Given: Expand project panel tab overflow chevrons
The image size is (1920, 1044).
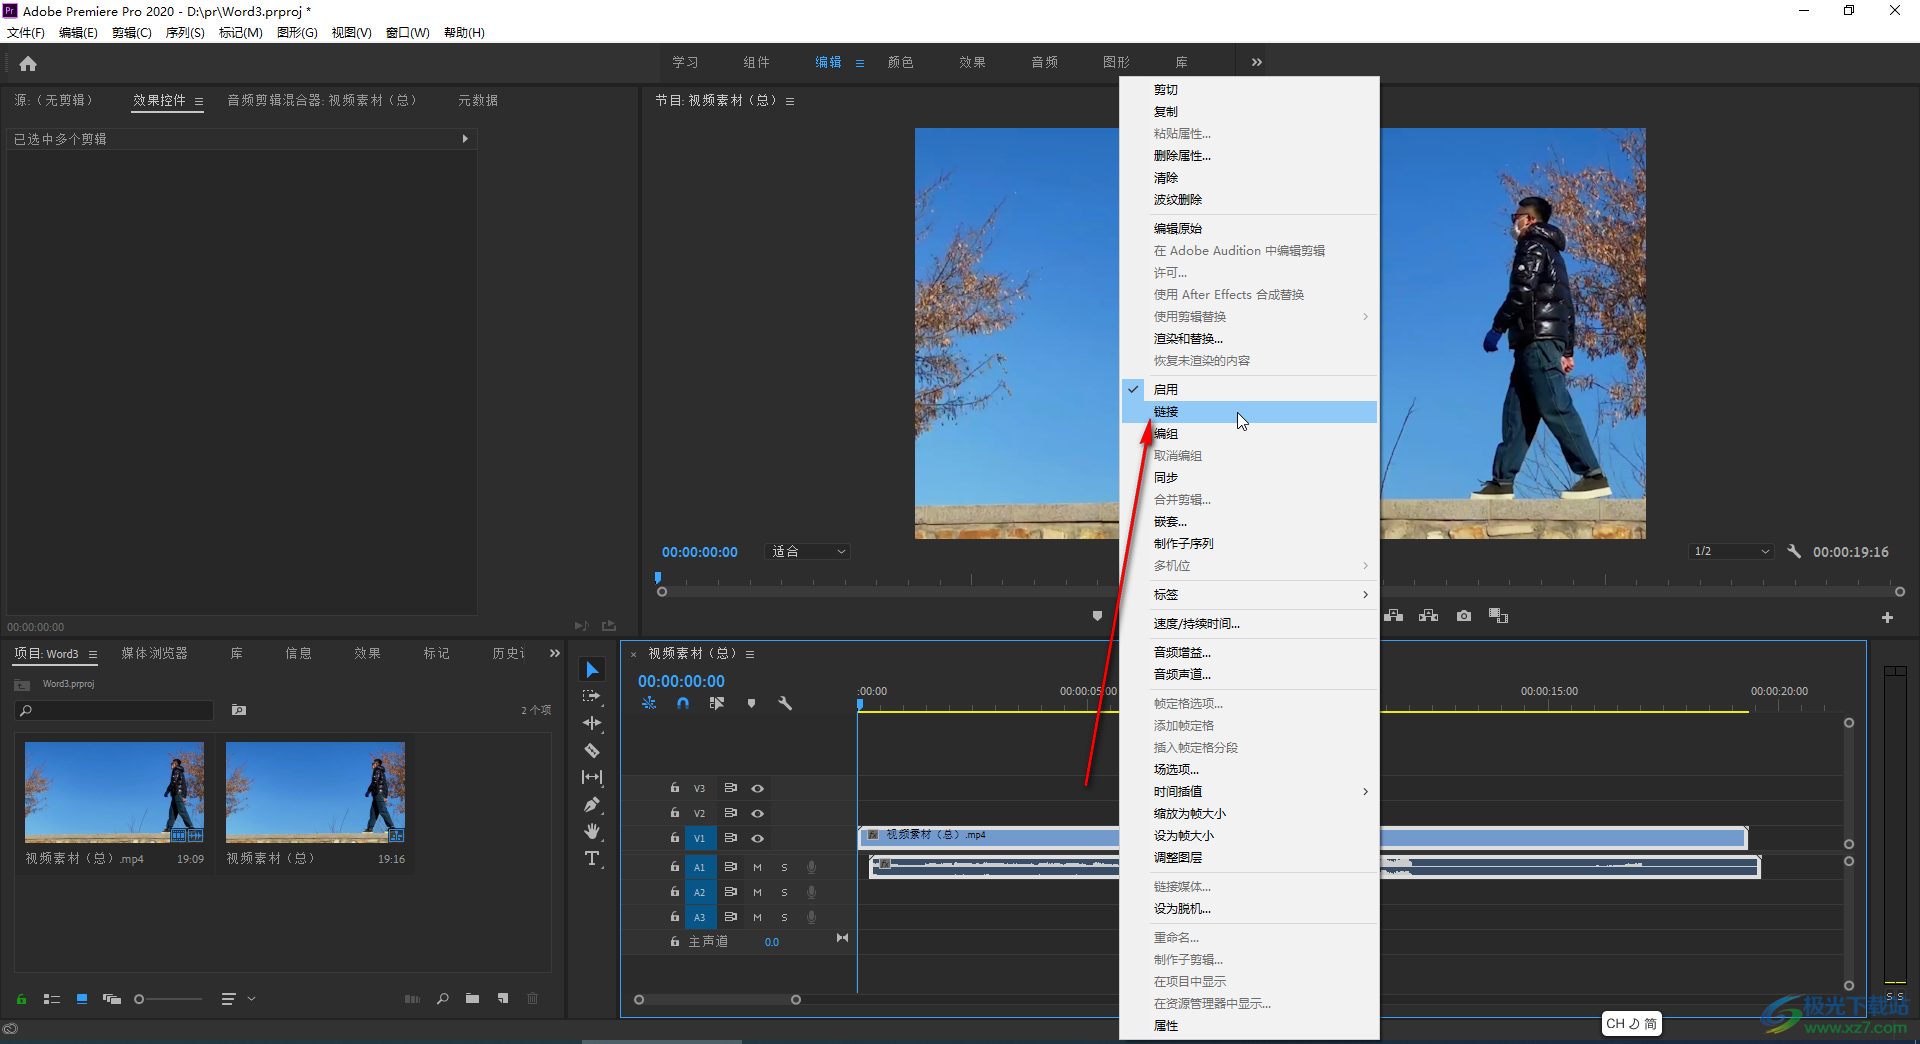Looking at the screenshot, I should point(555,653).
